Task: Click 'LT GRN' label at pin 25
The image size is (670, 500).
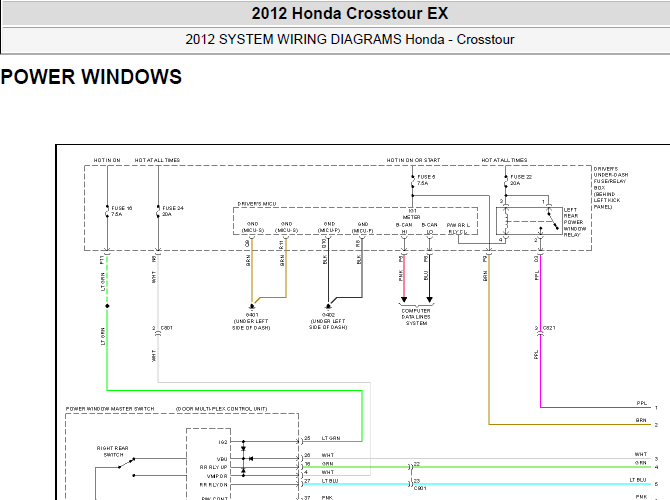Action: [331, 438]
